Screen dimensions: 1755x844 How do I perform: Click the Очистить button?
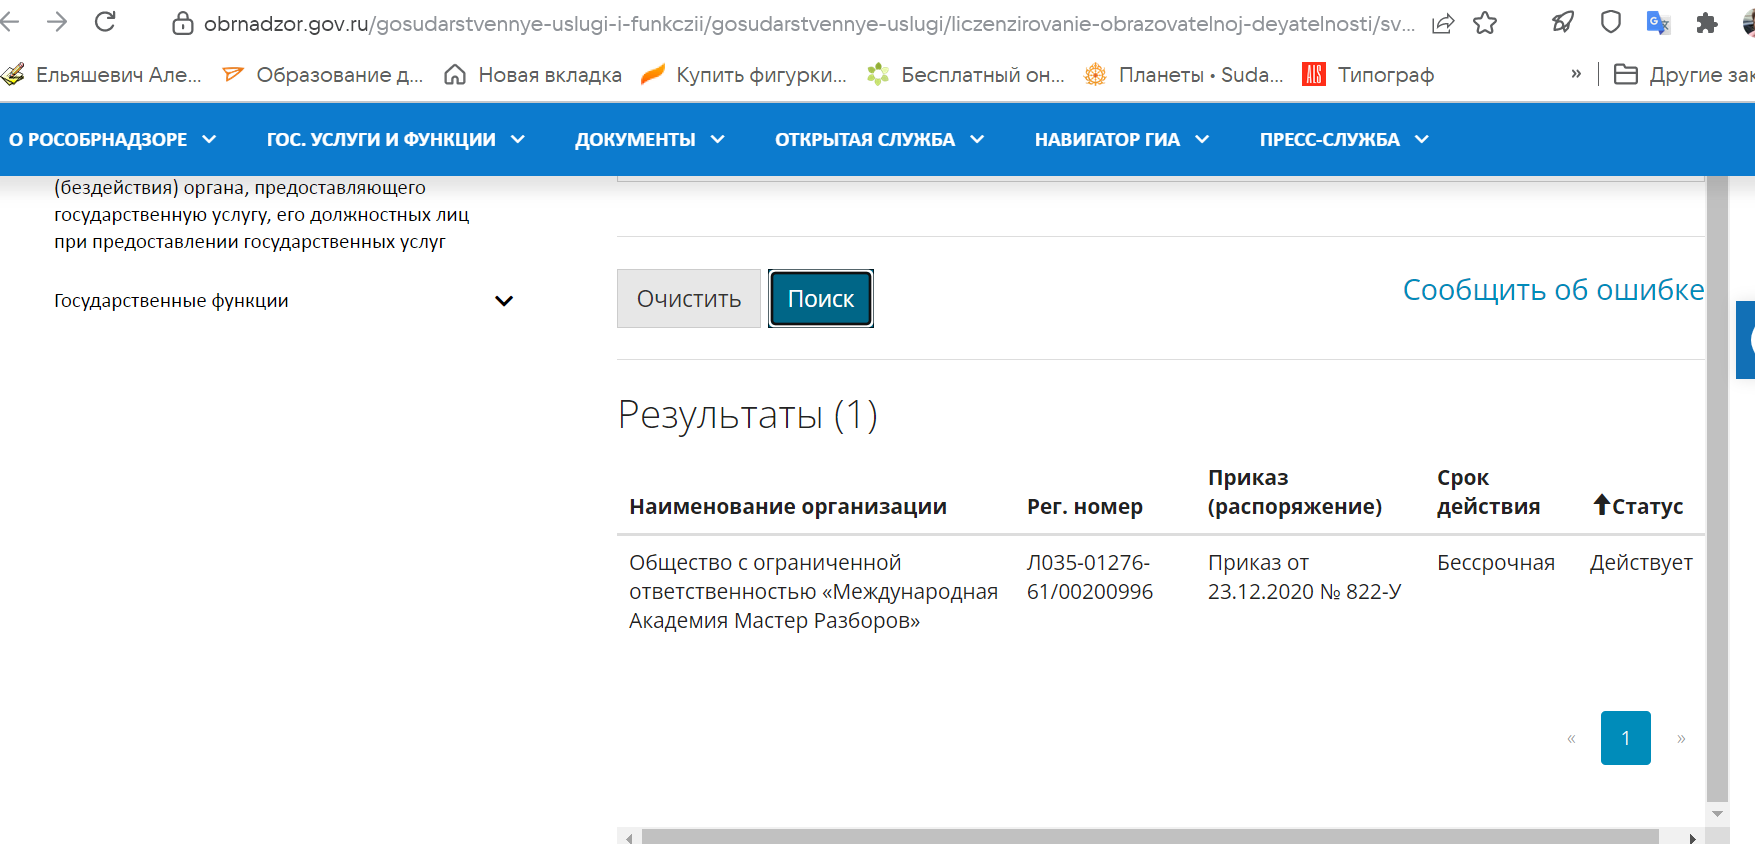(689, 298)
